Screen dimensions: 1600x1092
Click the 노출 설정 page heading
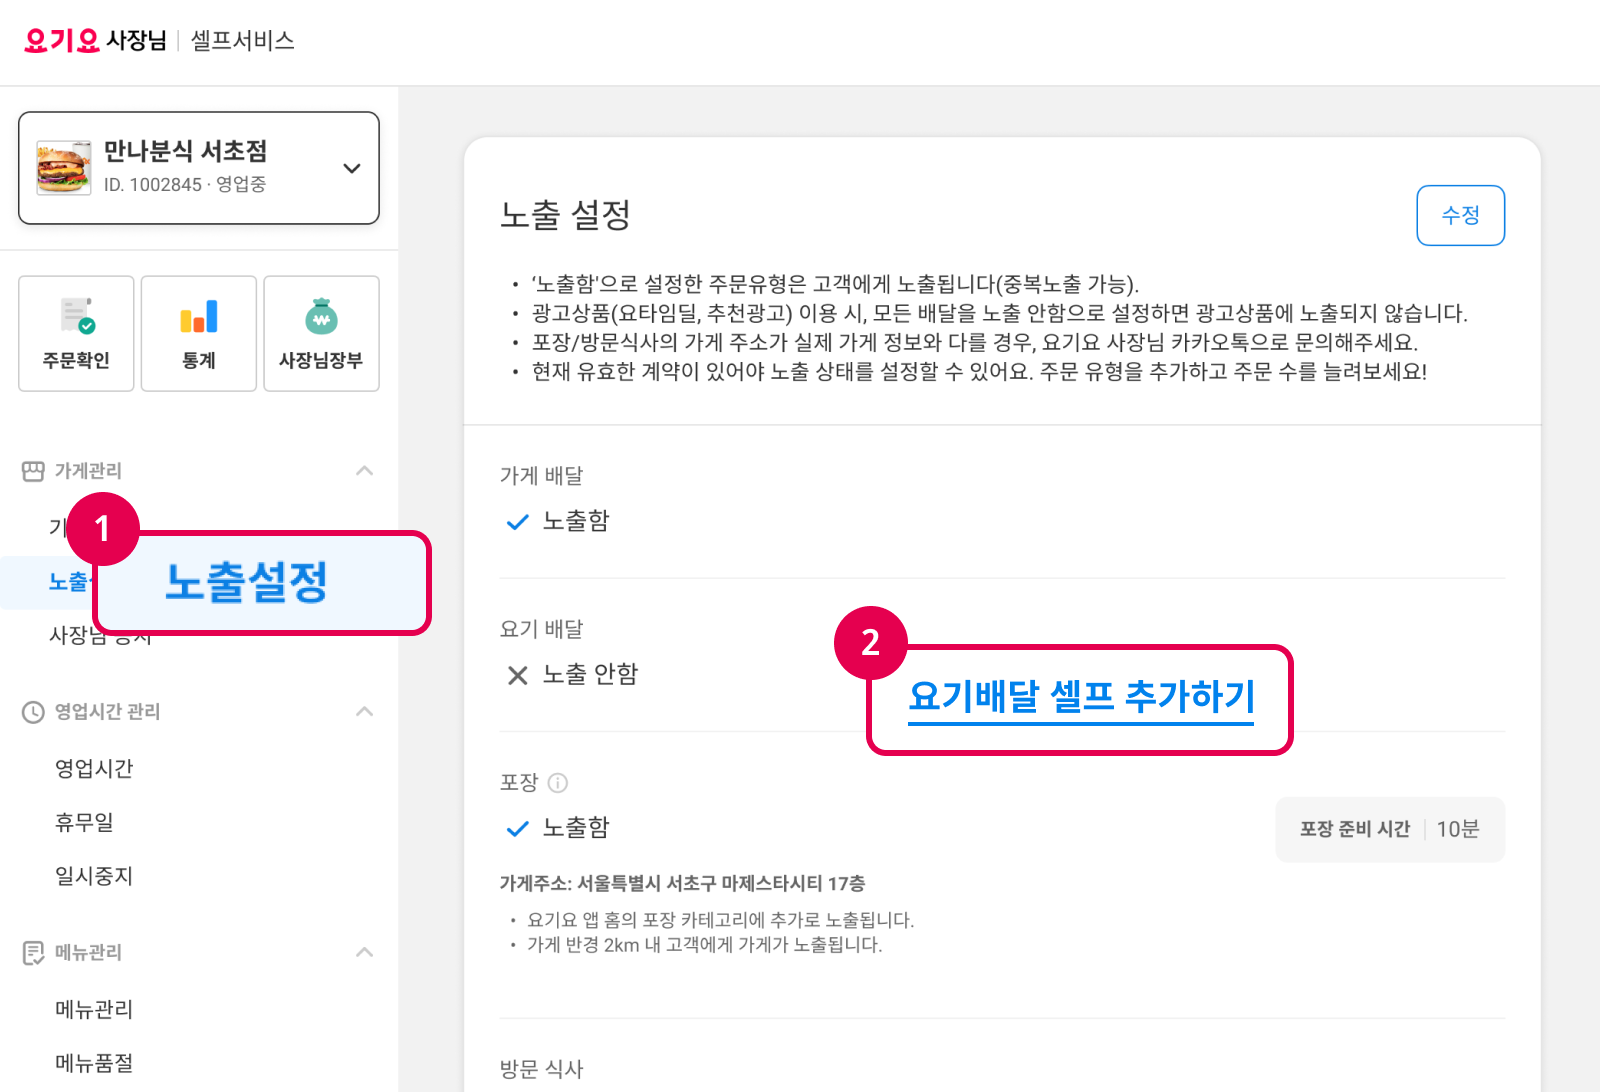[x=565, y=214]
